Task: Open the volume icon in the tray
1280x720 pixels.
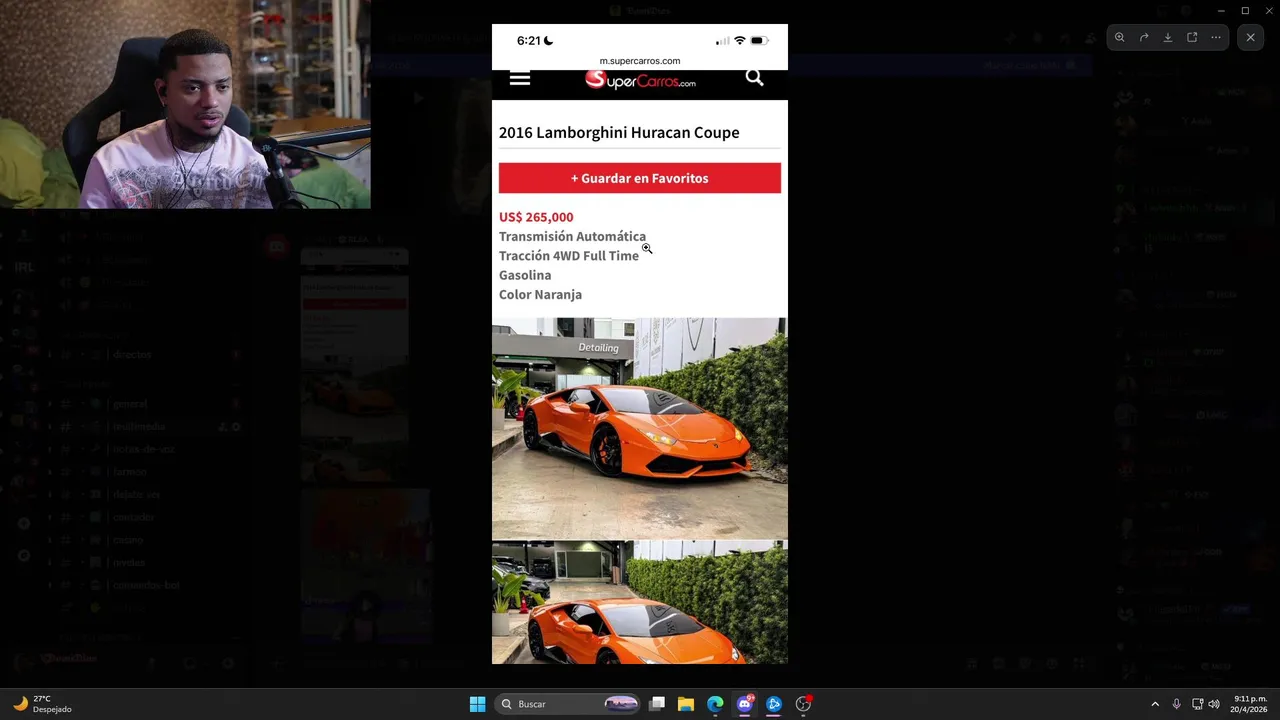Action: pyautogui.click(x=1214, y=704)
